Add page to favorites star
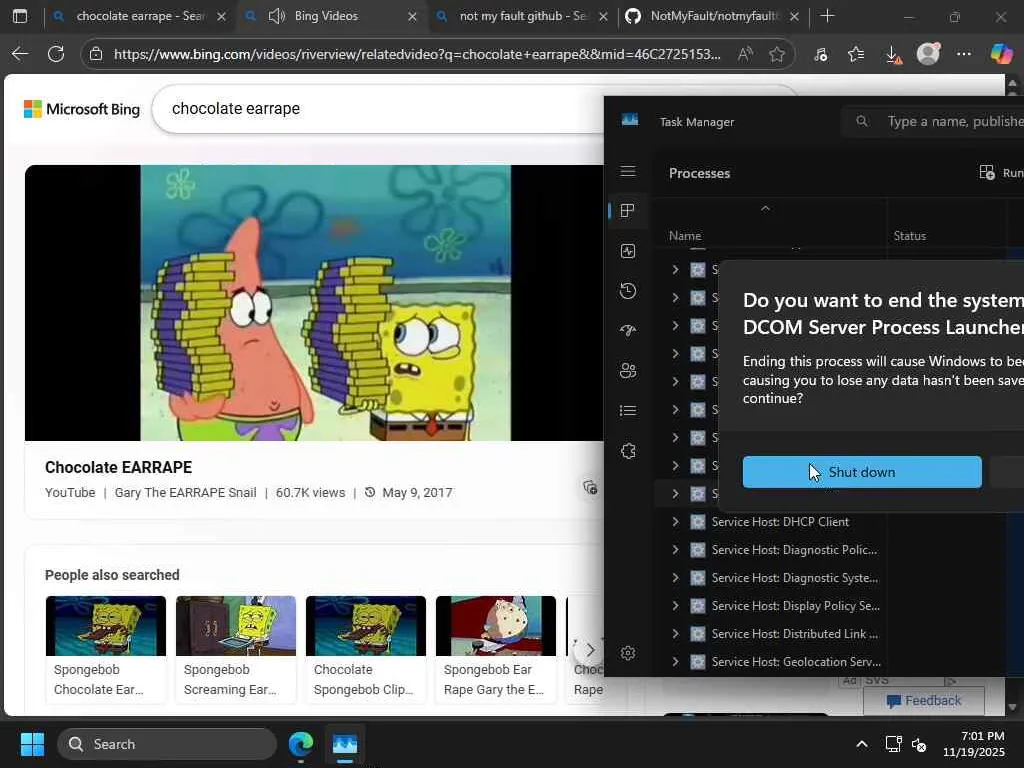This screenshot has width=1024, height=768. (776, 54)
